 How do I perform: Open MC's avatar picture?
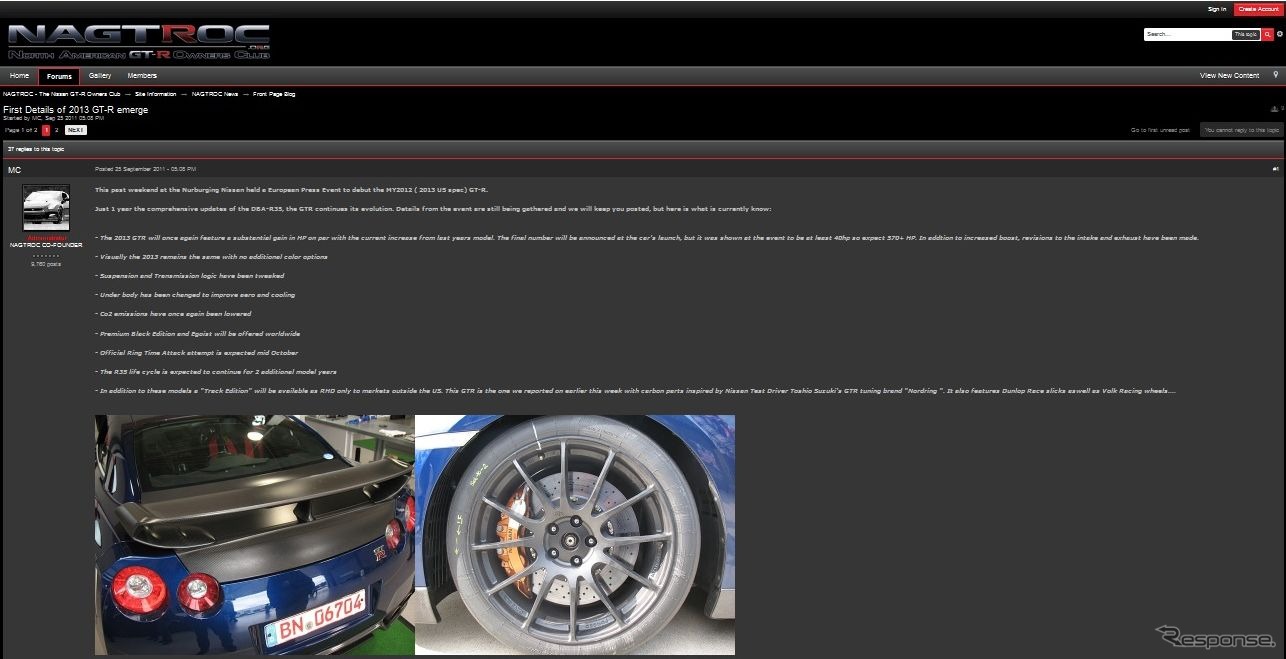pos(46,208)
